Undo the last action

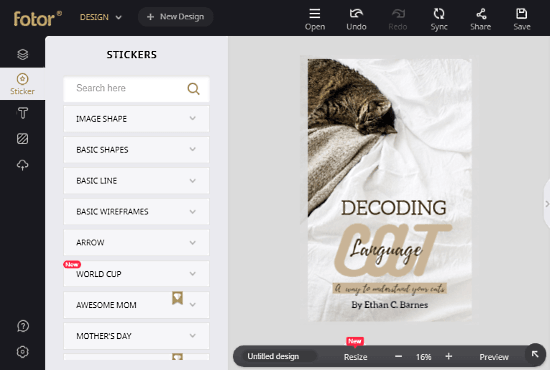click(356, 19)
